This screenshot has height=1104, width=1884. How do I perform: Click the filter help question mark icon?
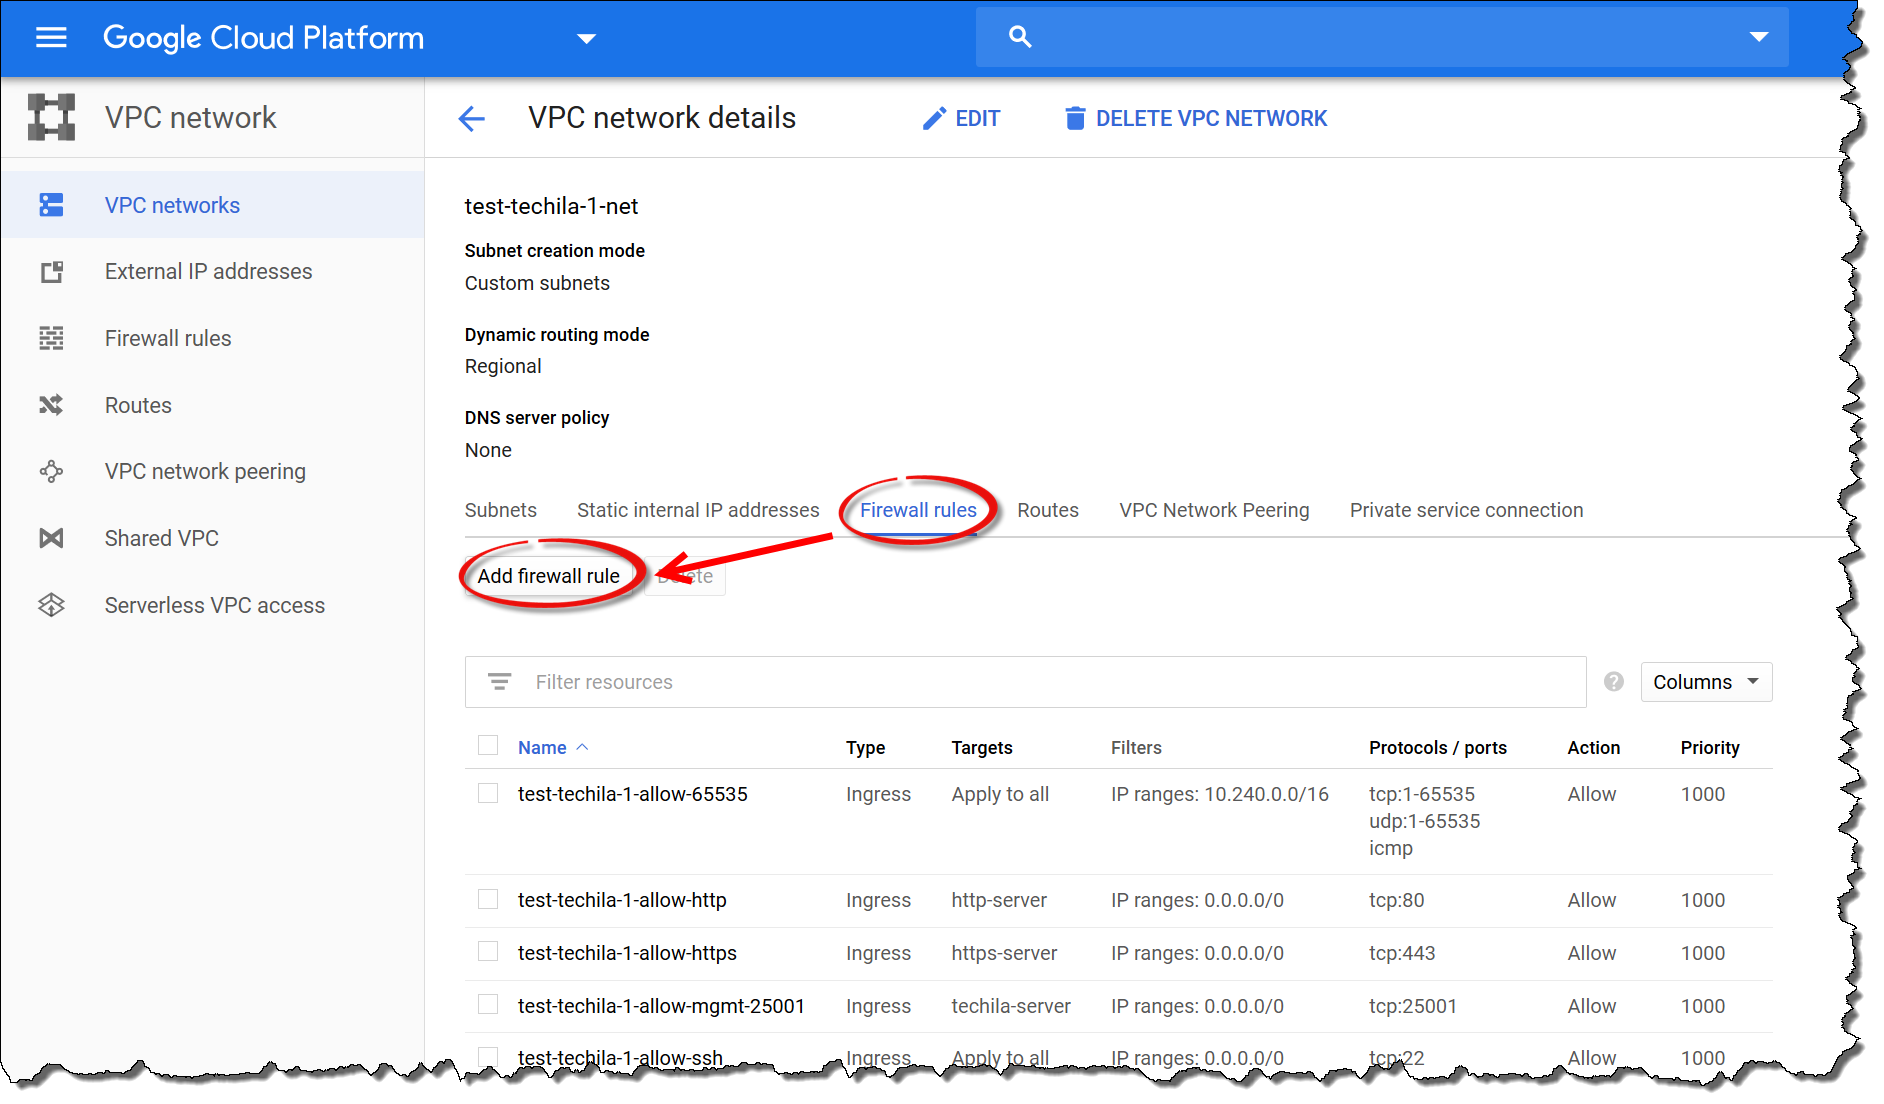tap(1613, 682)
